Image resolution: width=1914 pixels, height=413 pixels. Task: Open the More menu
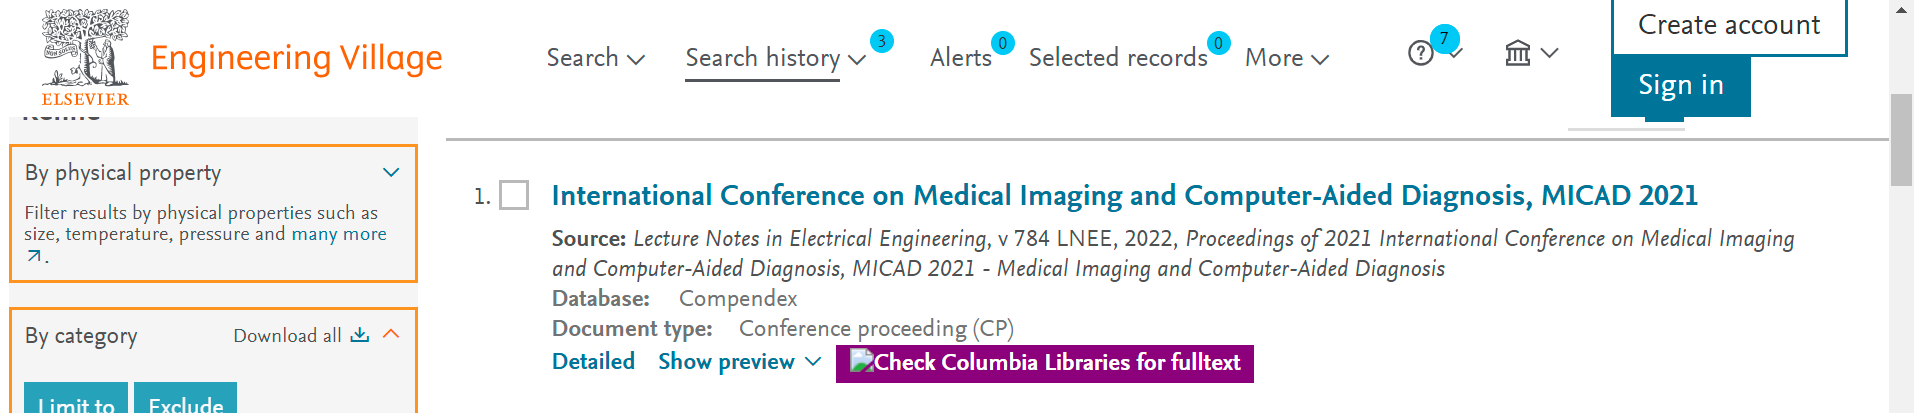1286,58
